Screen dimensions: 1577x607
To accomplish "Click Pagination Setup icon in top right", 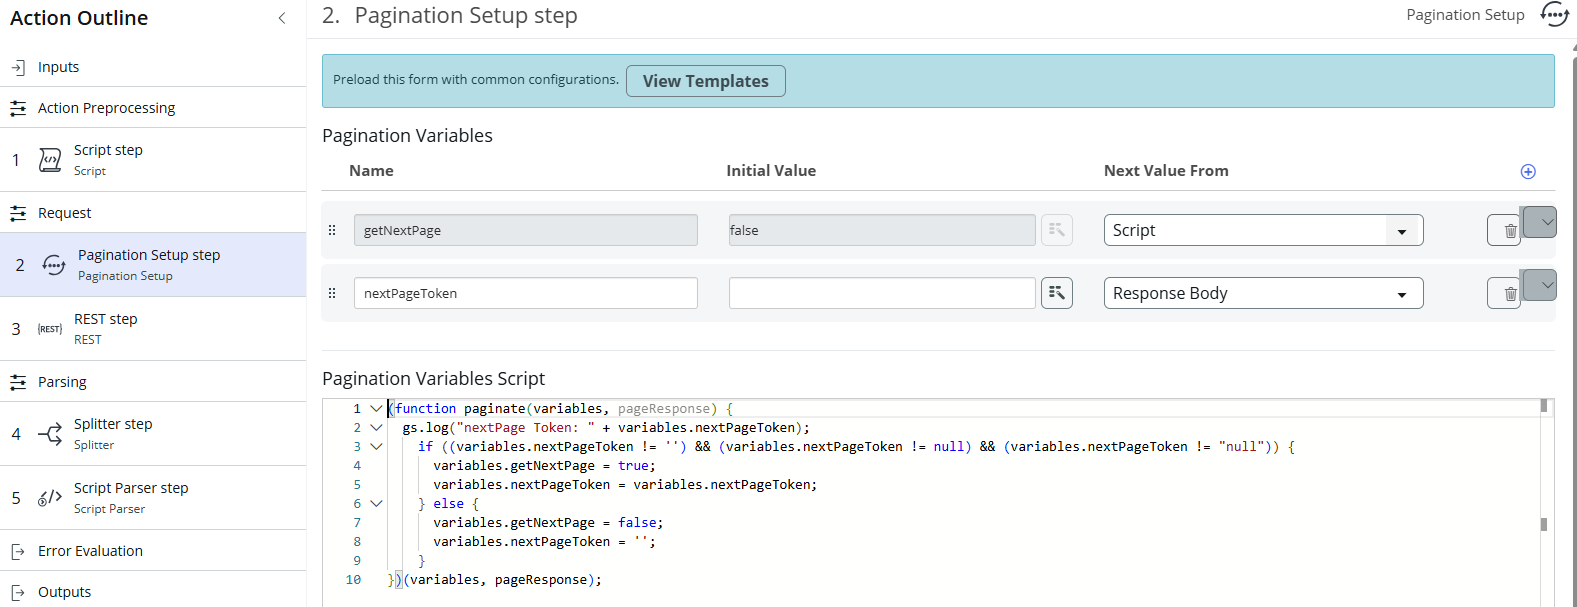I will pyautogui.click(x=1554, y=15).
